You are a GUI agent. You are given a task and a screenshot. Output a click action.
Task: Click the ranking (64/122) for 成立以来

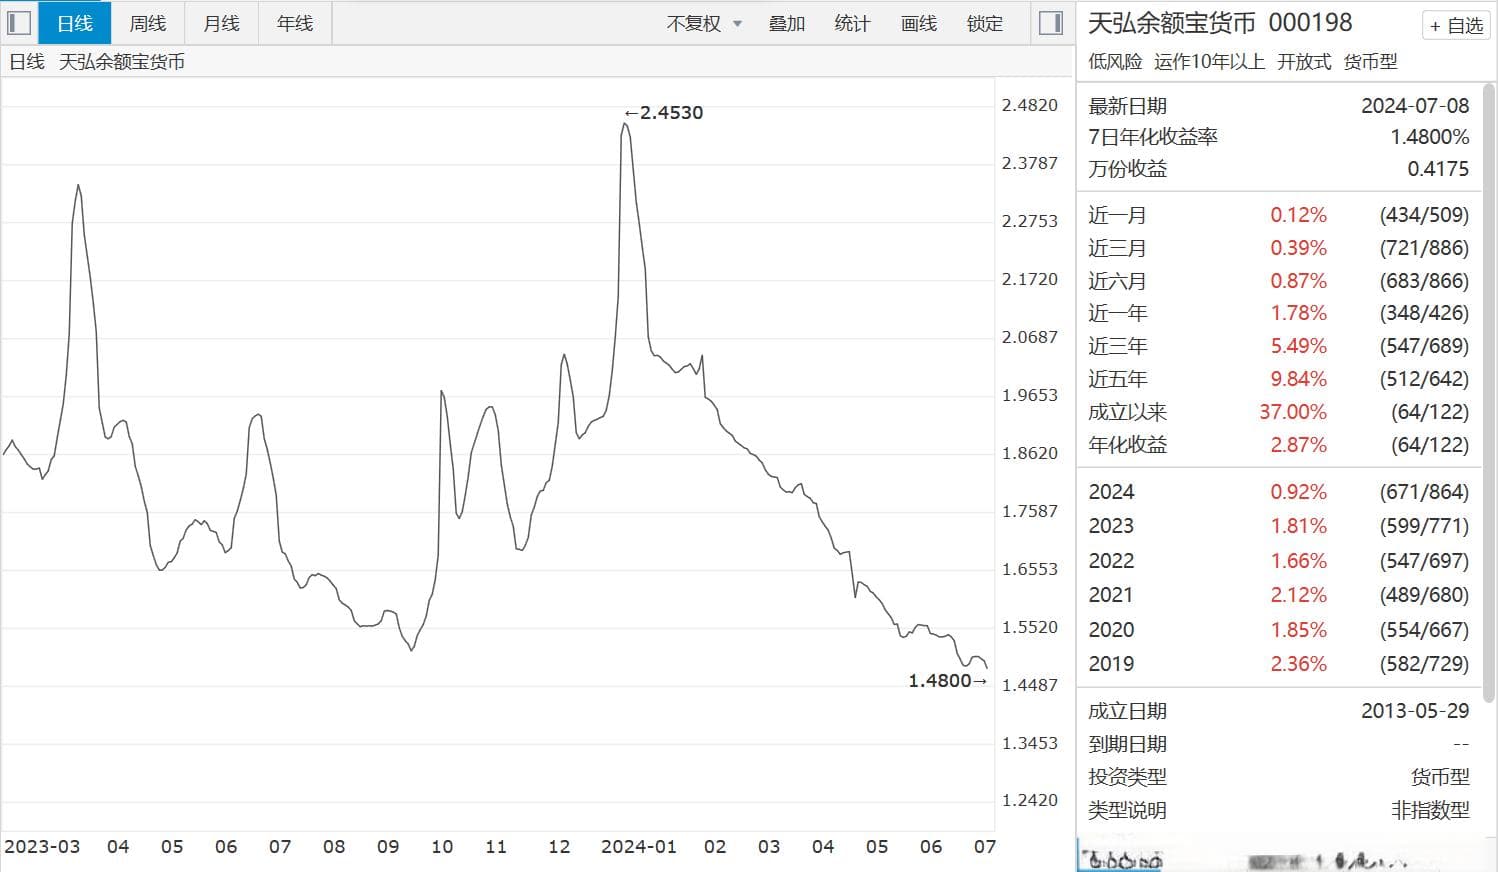[1430, 412]
